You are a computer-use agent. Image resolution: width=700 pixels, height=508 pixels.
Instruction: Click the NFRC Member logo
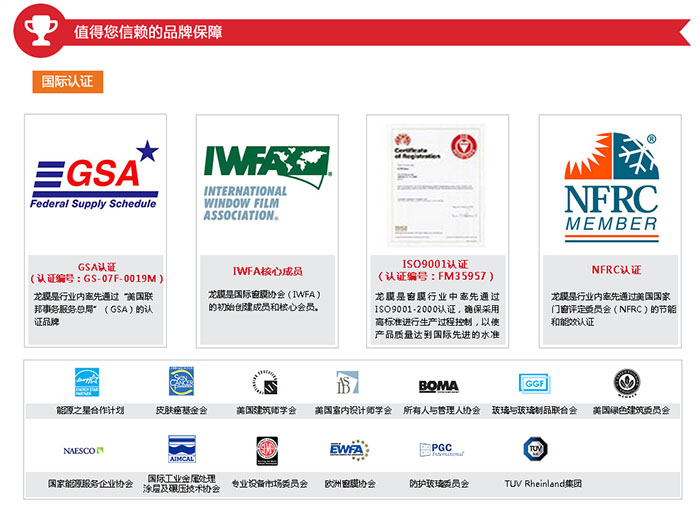612,187
